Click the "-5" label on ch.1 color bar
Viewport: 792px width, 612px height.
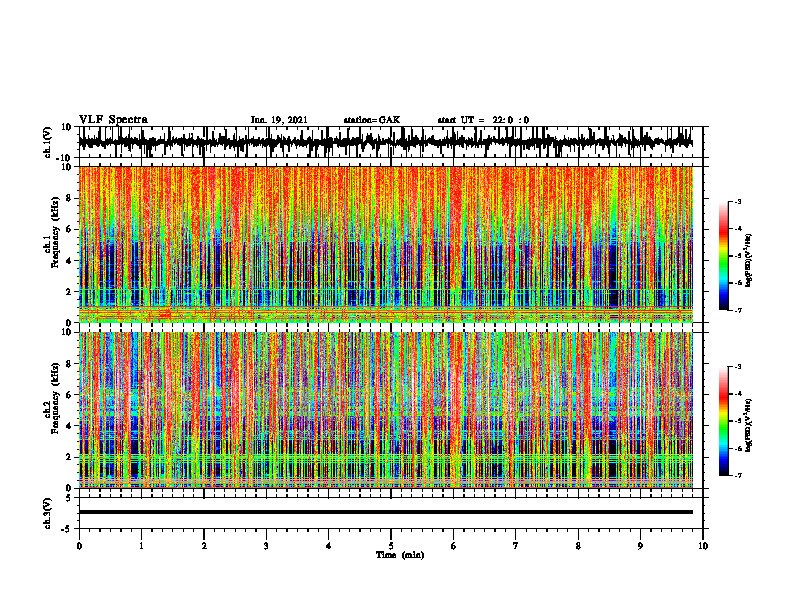pos(738,256)
